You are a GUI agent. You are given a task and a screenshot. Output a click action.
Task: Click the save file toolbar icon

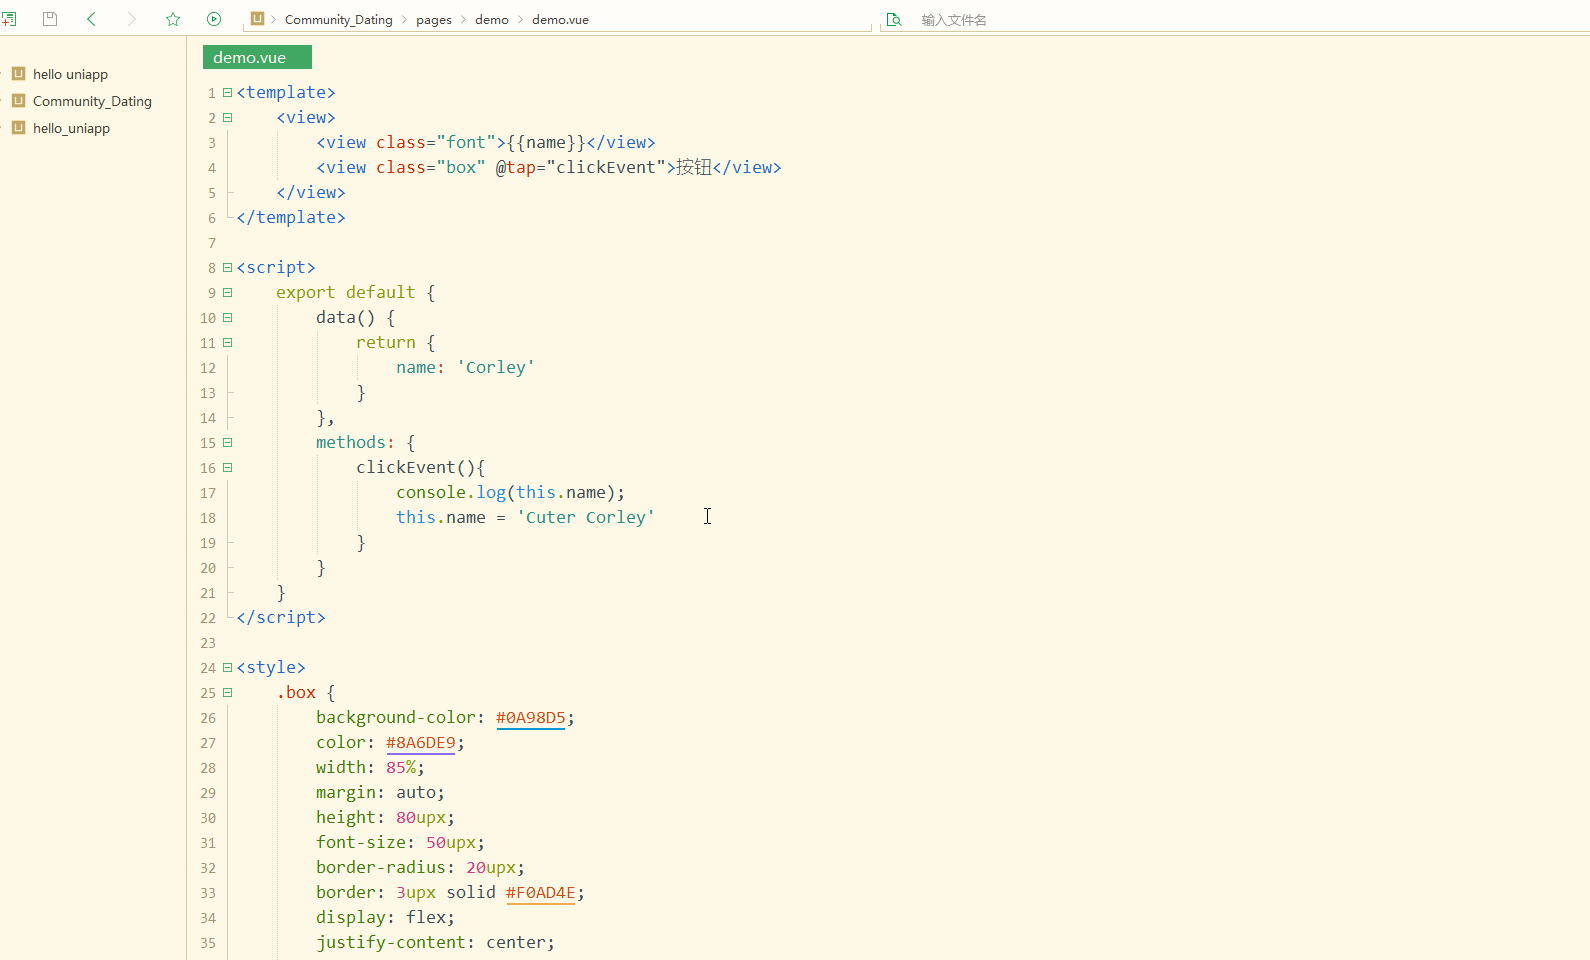[x=49, y=19]
